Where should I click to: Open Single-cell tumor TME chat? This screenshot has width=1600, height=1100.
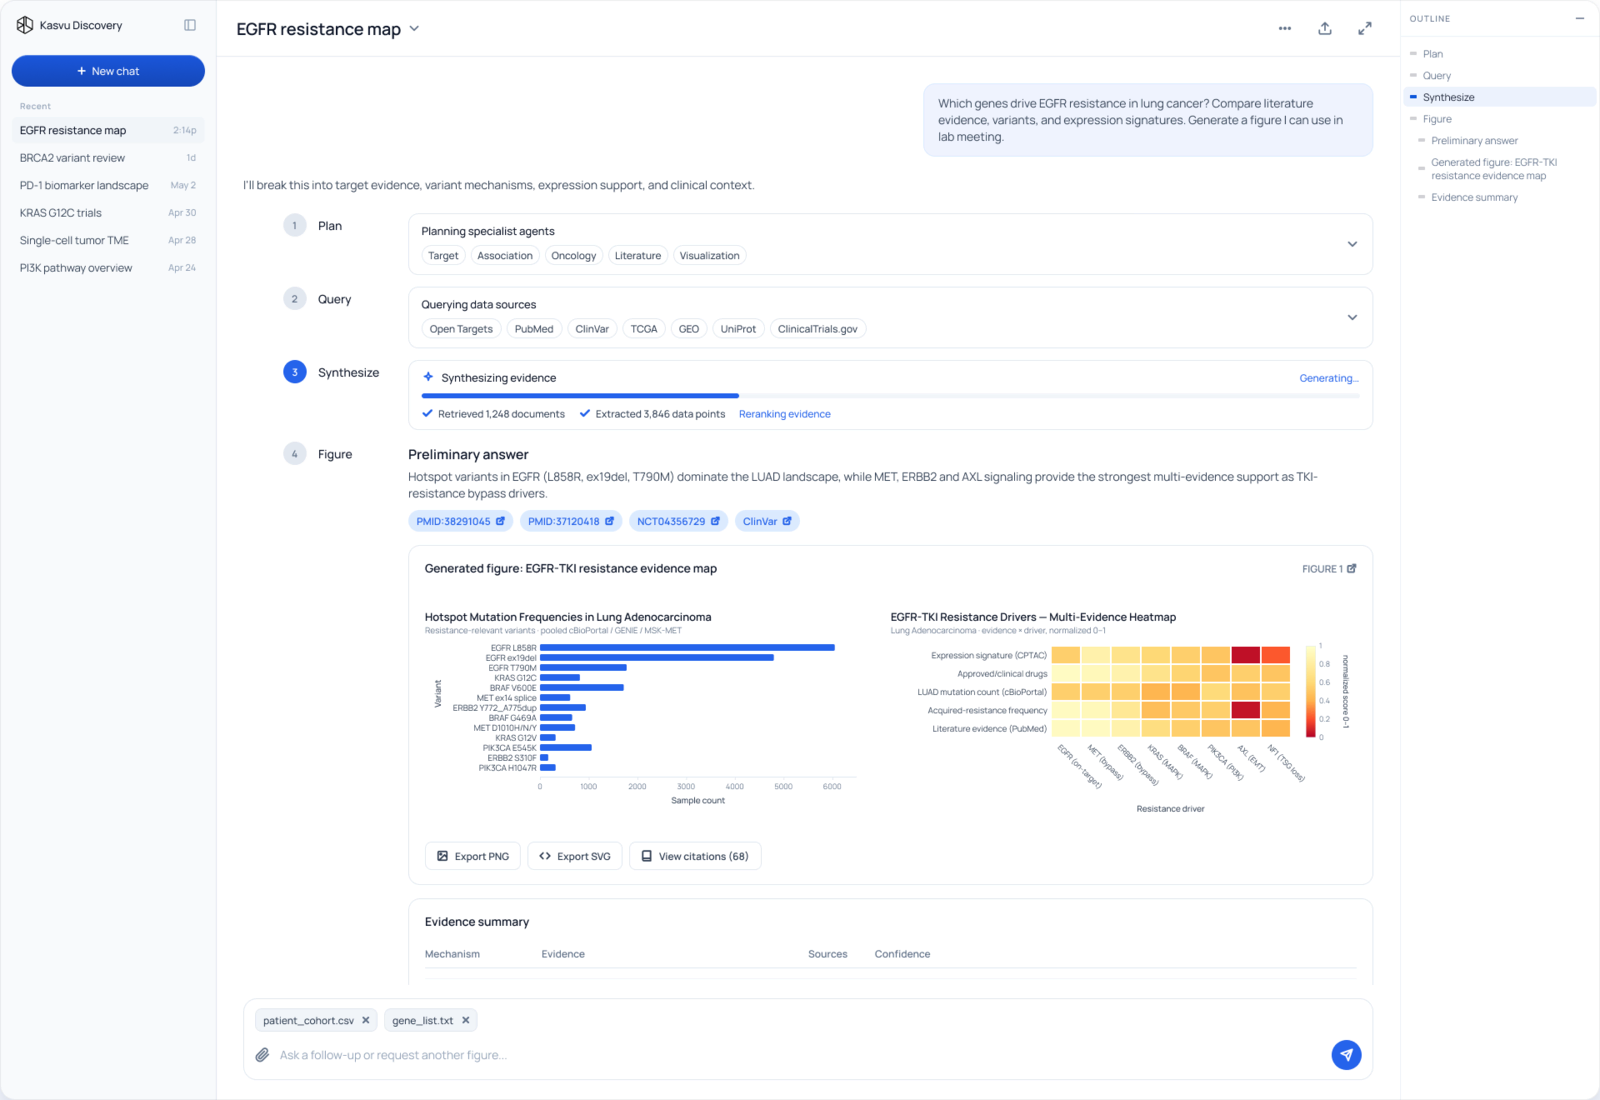point(108,240)
